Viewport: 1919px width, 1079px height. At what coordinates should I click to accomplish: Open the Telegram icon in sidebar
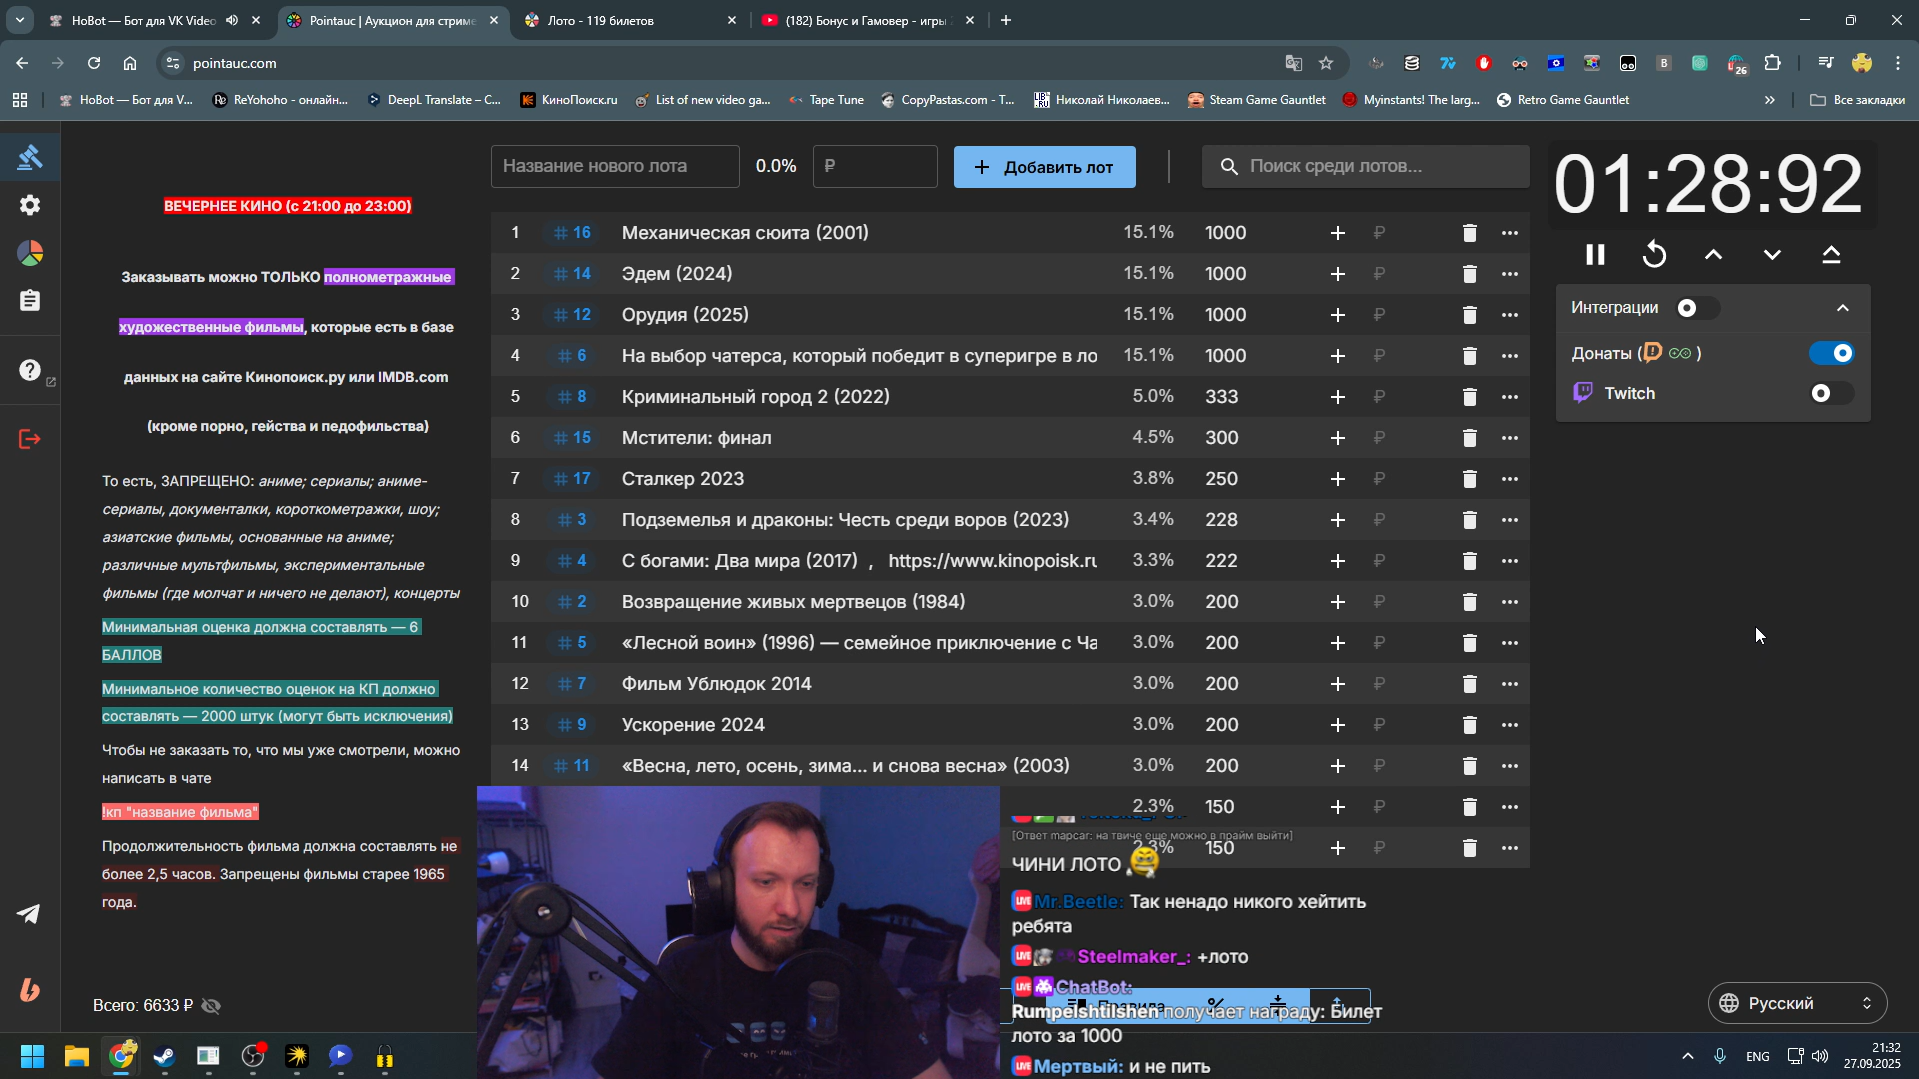click(29, 914)
